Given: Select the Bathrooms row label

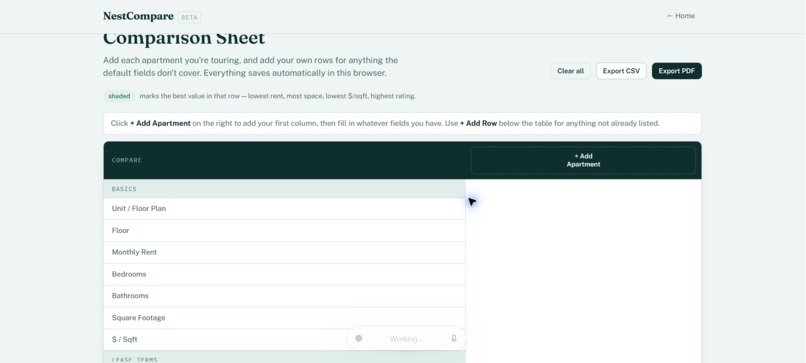Looking at the screenshot, I should coord(130,296).
